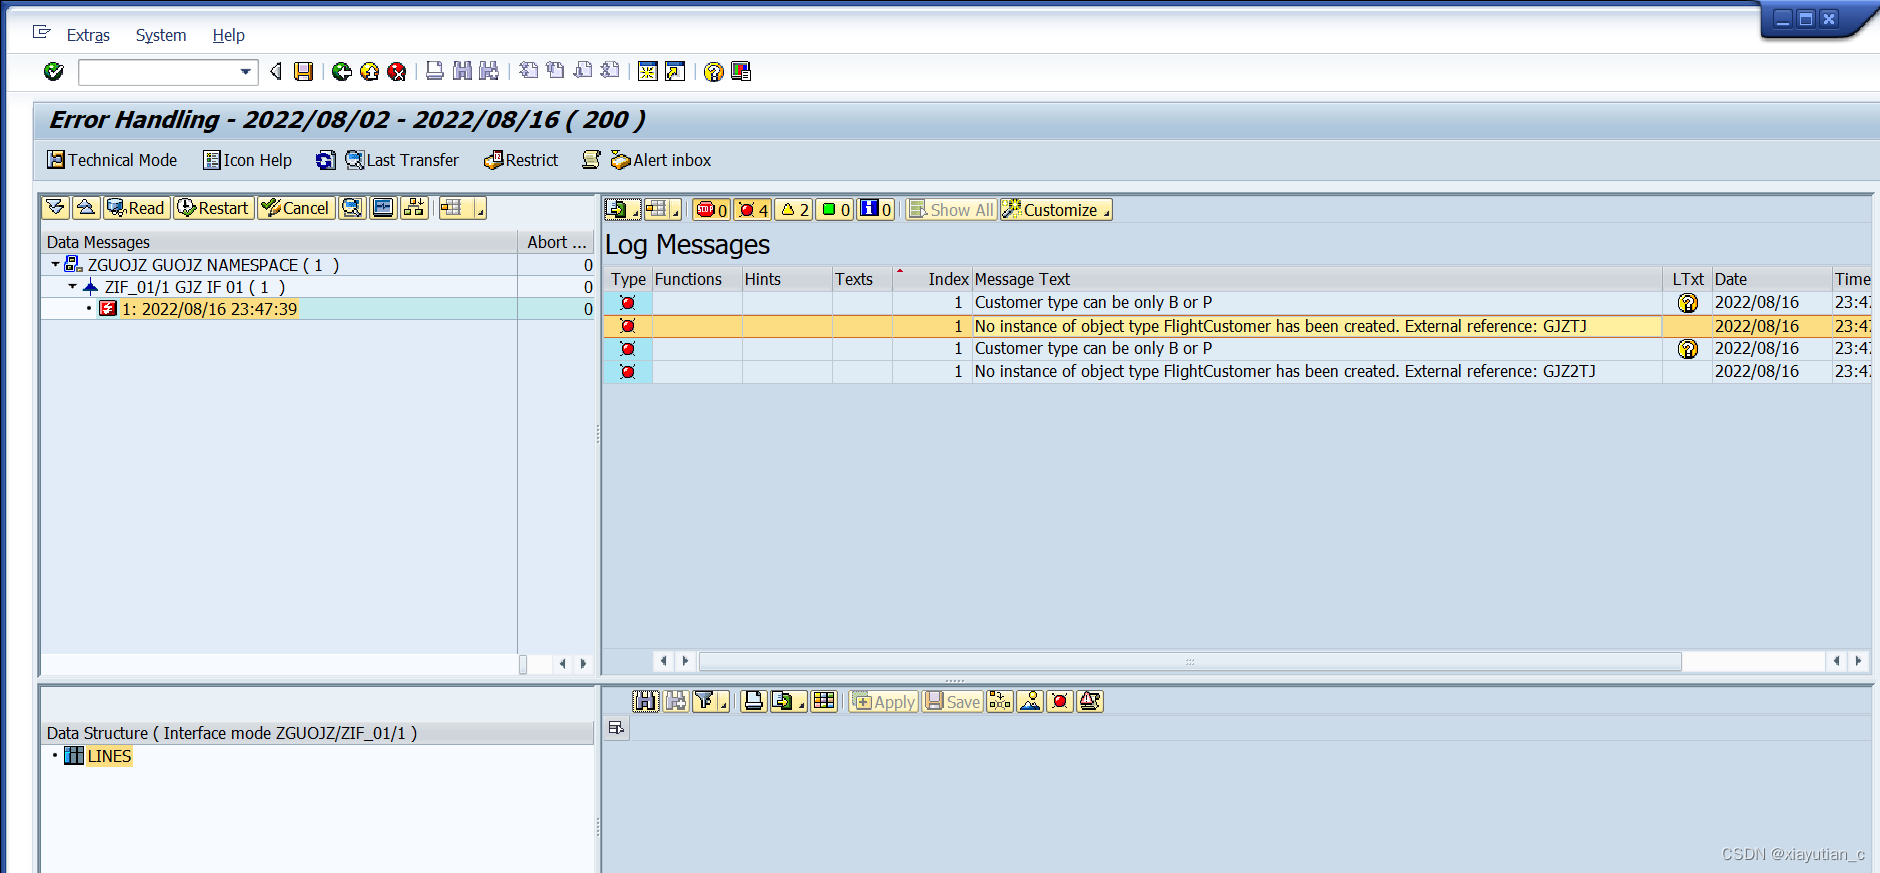This screenshot has height=873, width=1880.
Task: Click the monitor display icon in the tree toolbar
Action: pyautogui.click(x=383, y=208)
